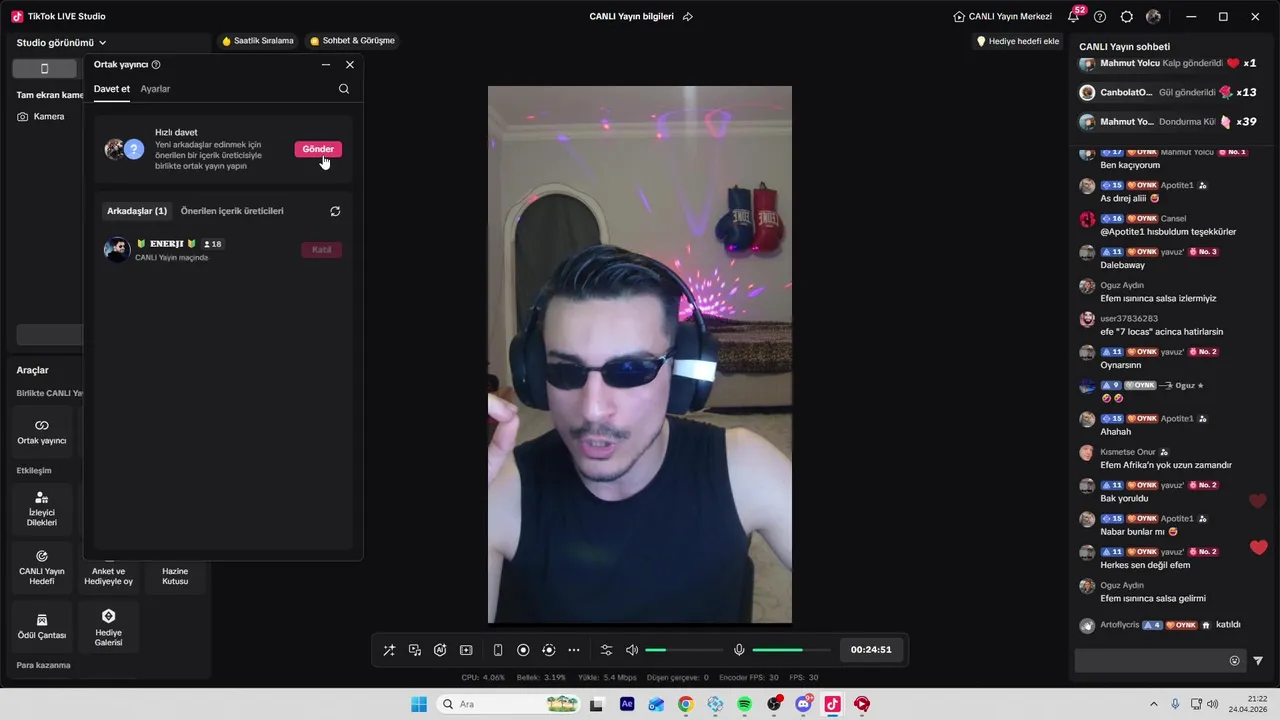This screenshot has height=720, width=1280.
Task: Mute the microphone icon
Action: [x=739, y=650]
